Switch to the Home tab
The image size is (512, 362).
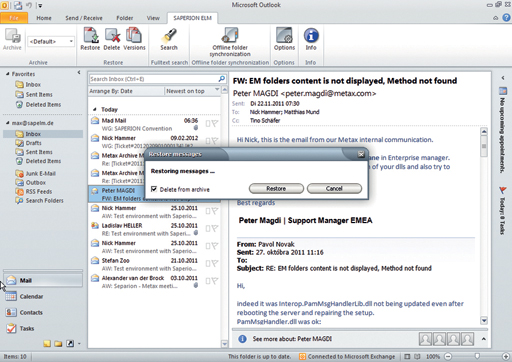(x=44, y=18)
